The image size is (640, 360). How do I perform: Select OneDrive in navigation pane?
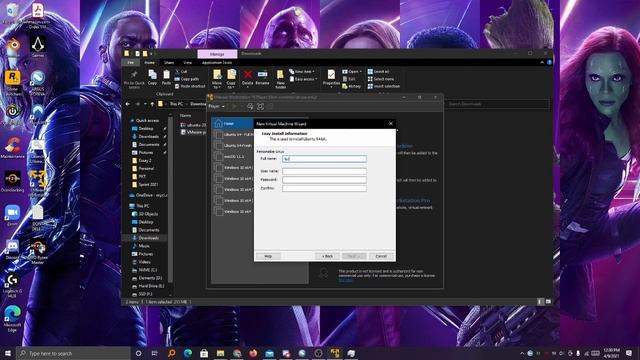click(148, 195)
